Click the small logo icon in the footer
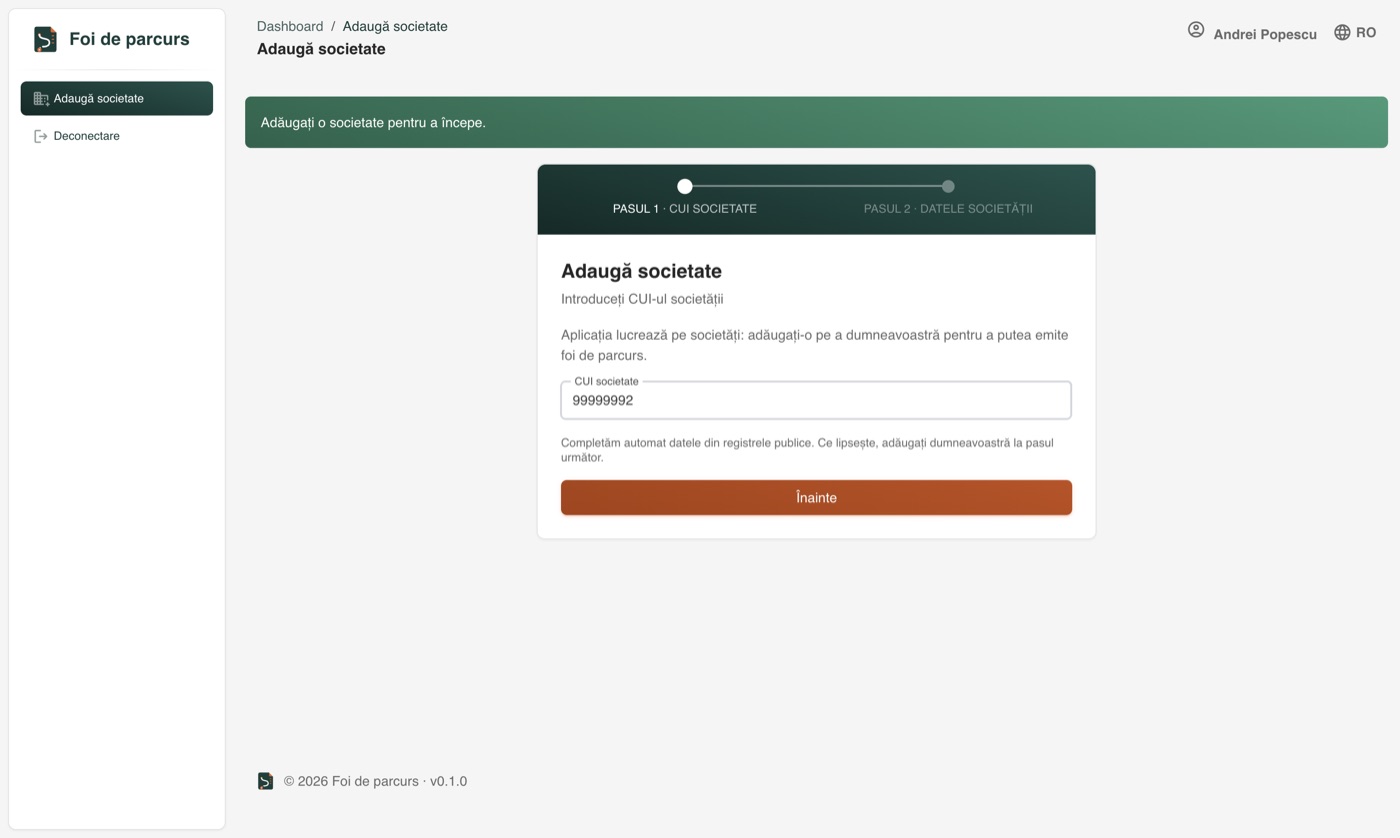Image resolution: width=1400 pixels, height=838 pixels. [x=265, y=781]
